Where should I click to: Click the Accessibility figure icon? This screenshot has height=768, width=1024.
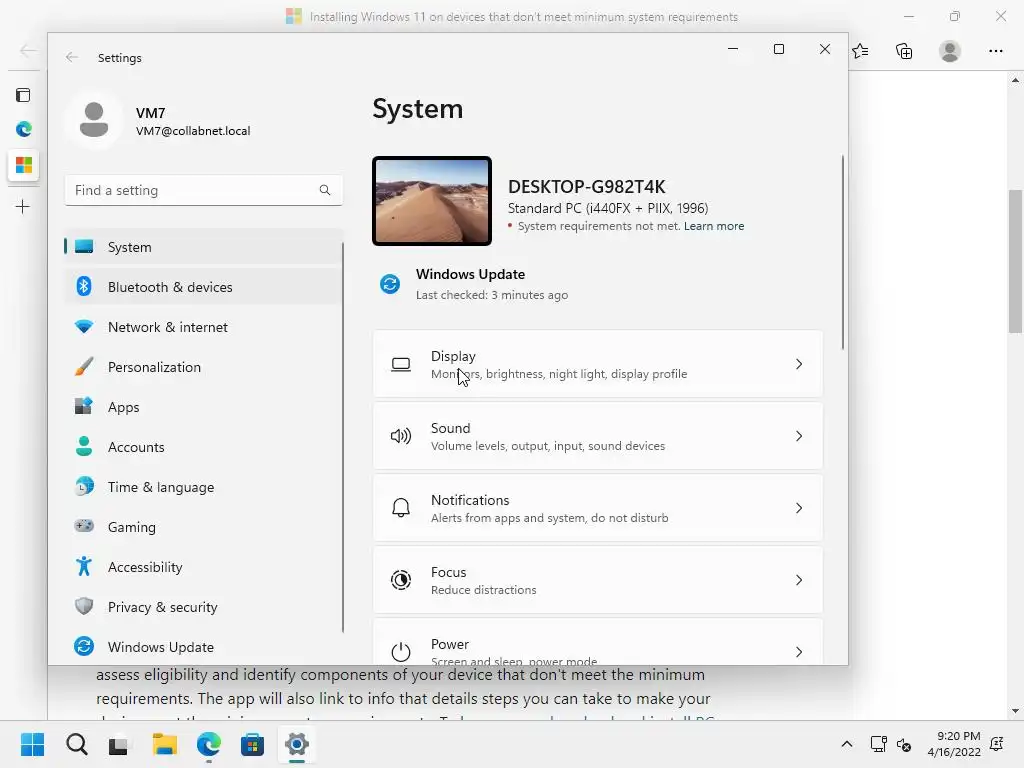click(84, 566)
